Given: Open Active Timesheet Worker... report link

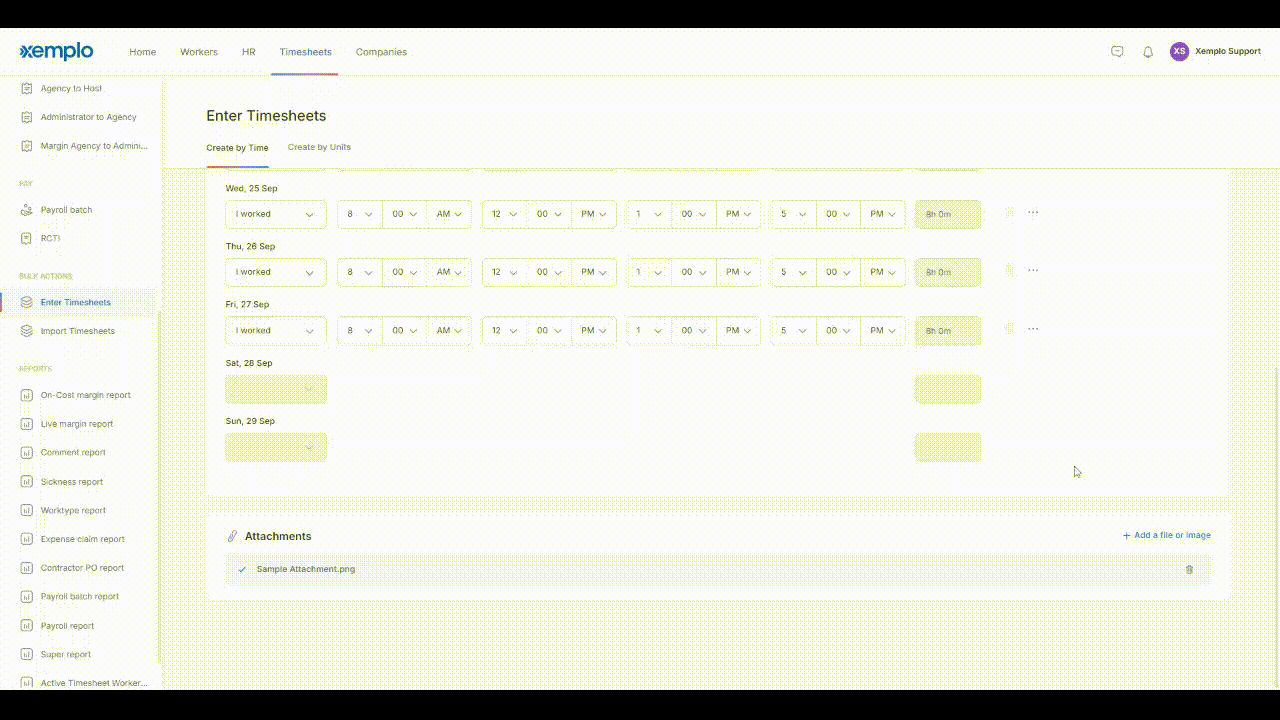Looking at the screenshot, I should (94, 683).
